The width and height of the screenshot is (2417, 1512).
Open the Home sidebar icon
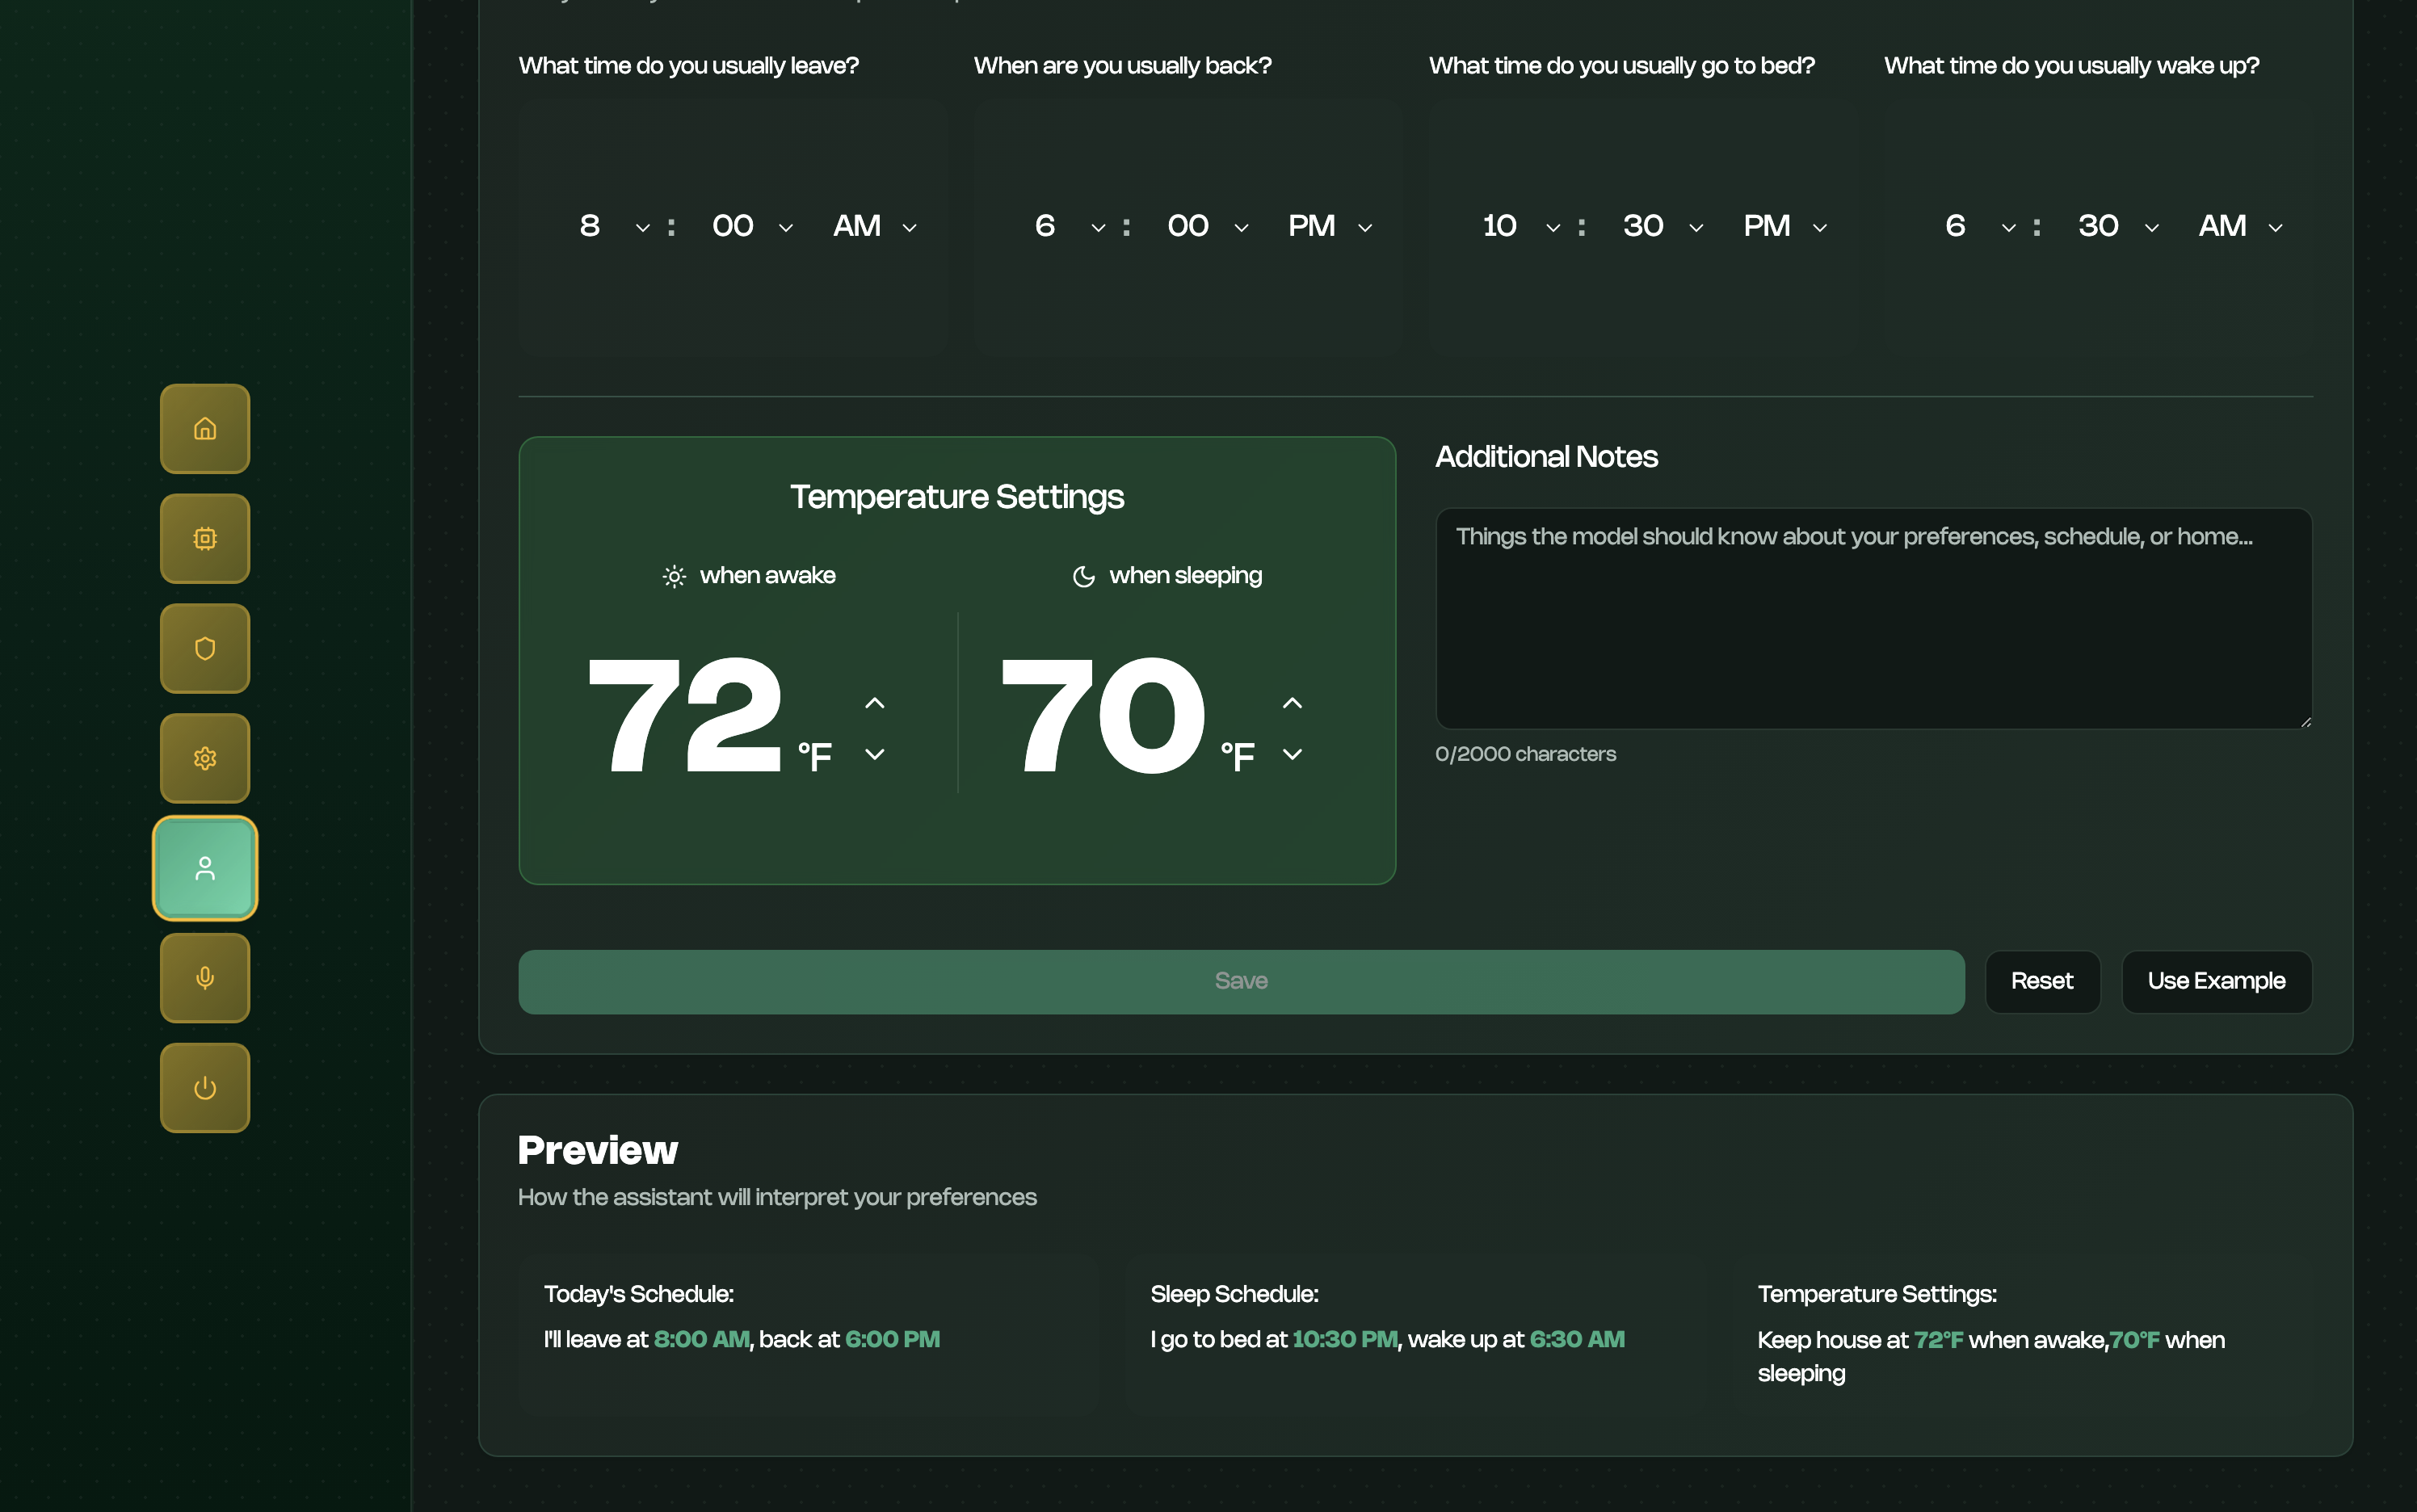(205, 429)
